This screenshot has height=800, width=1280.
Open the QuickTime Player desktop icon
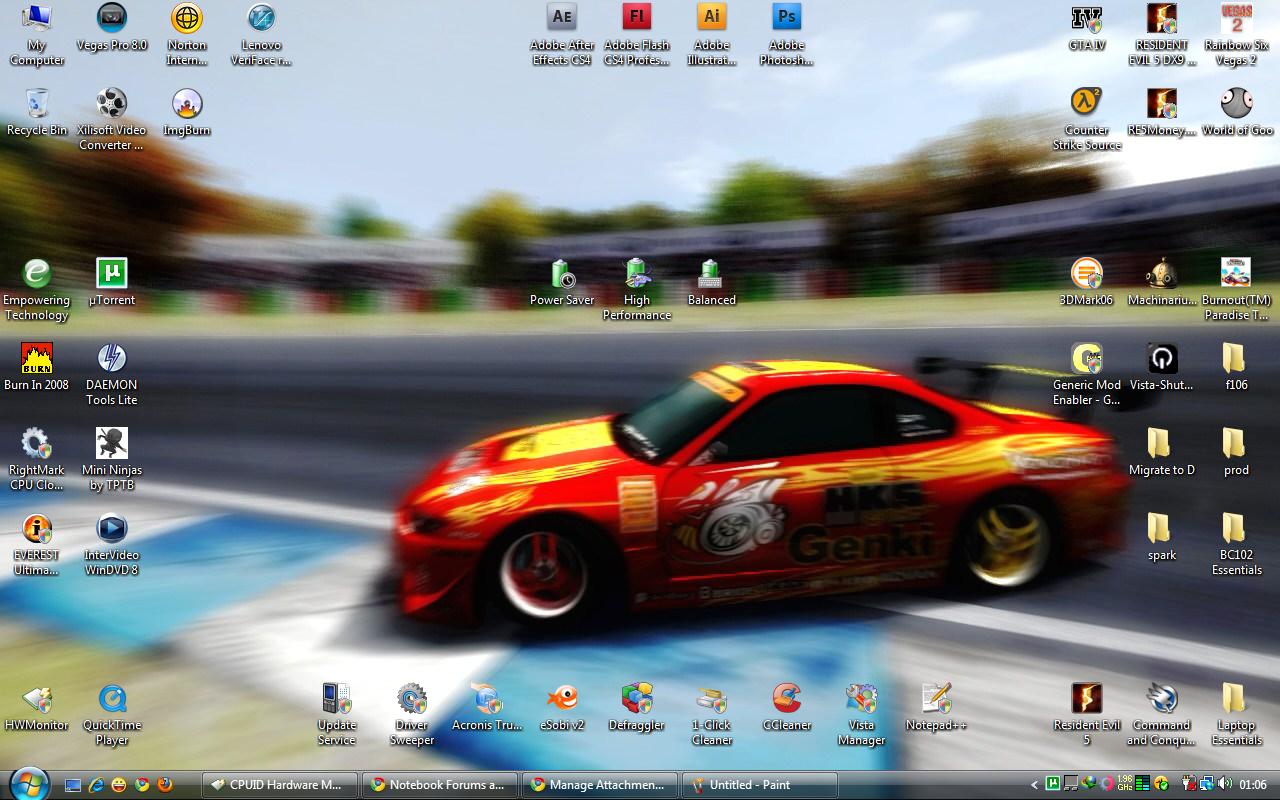[112, 714]
